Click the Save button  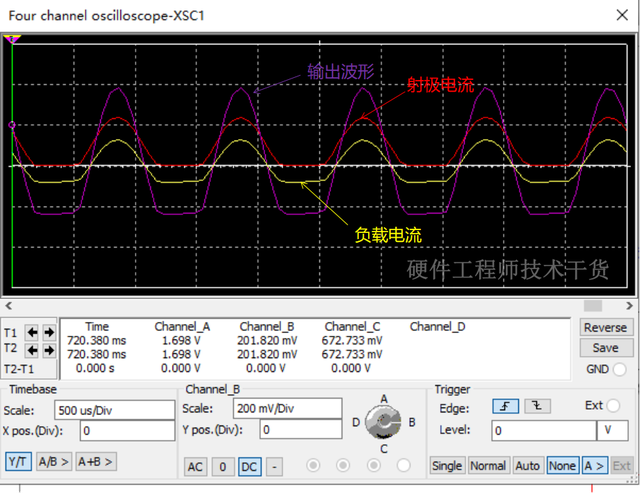[605, 348]
